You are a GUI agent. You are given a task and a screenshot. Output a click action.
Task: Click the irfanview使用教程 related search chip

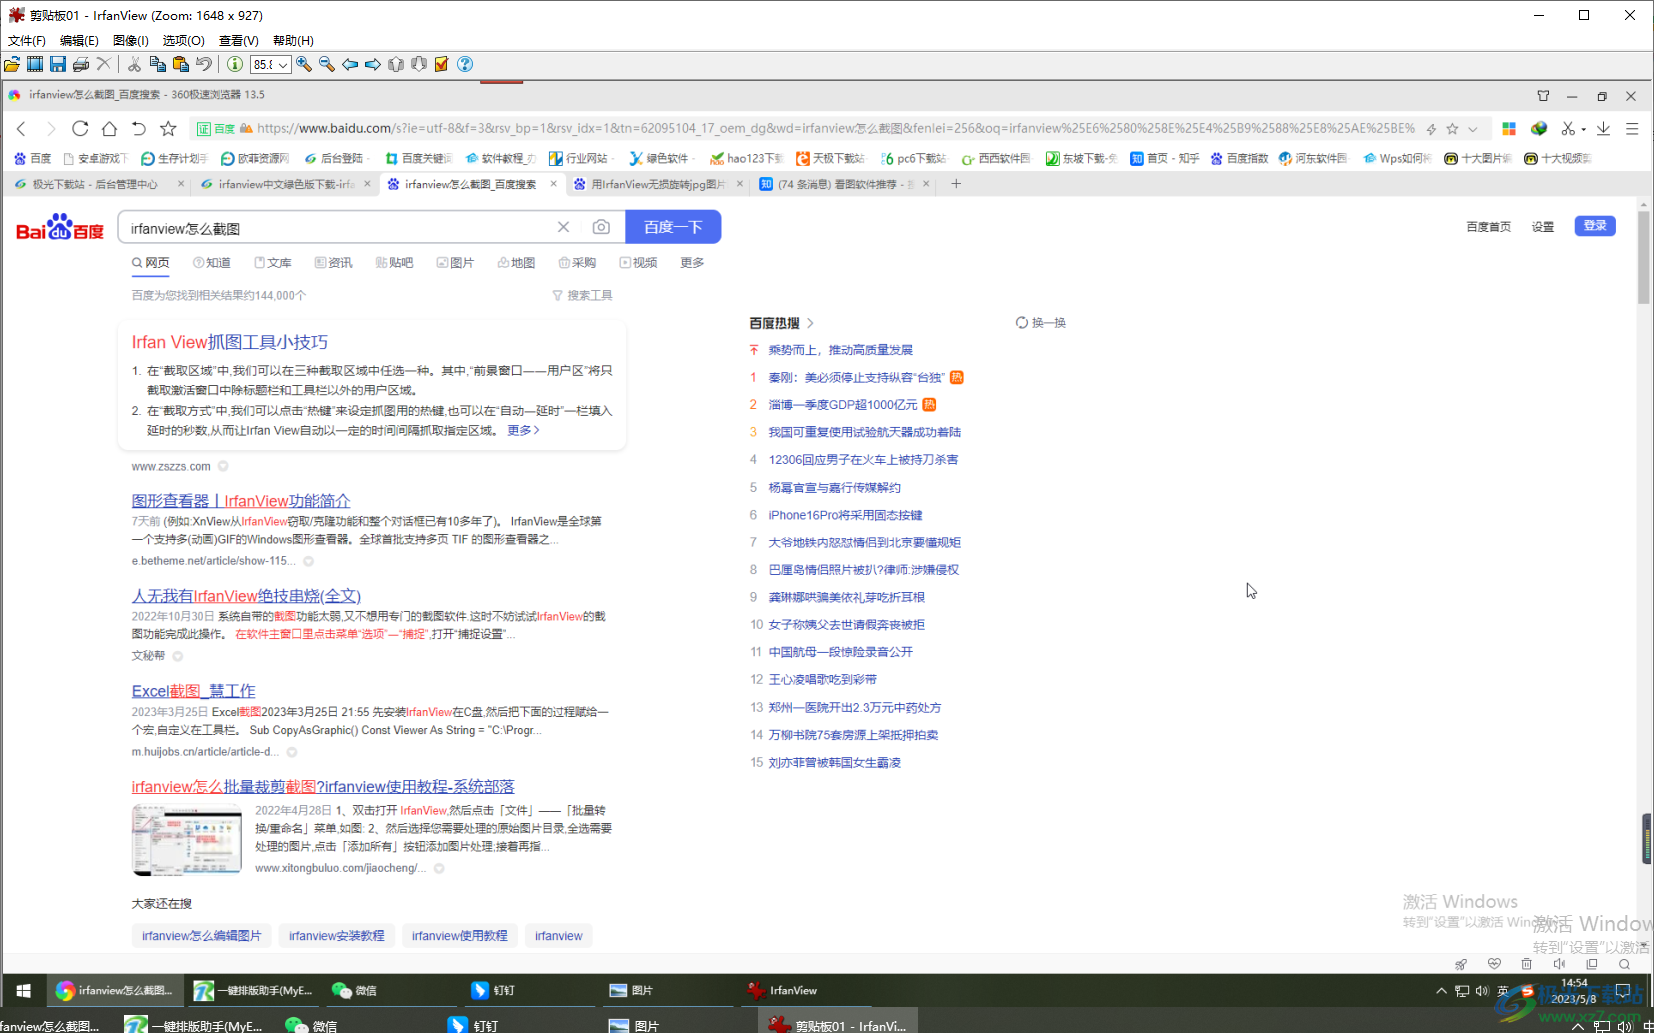[x=460, y=936]
